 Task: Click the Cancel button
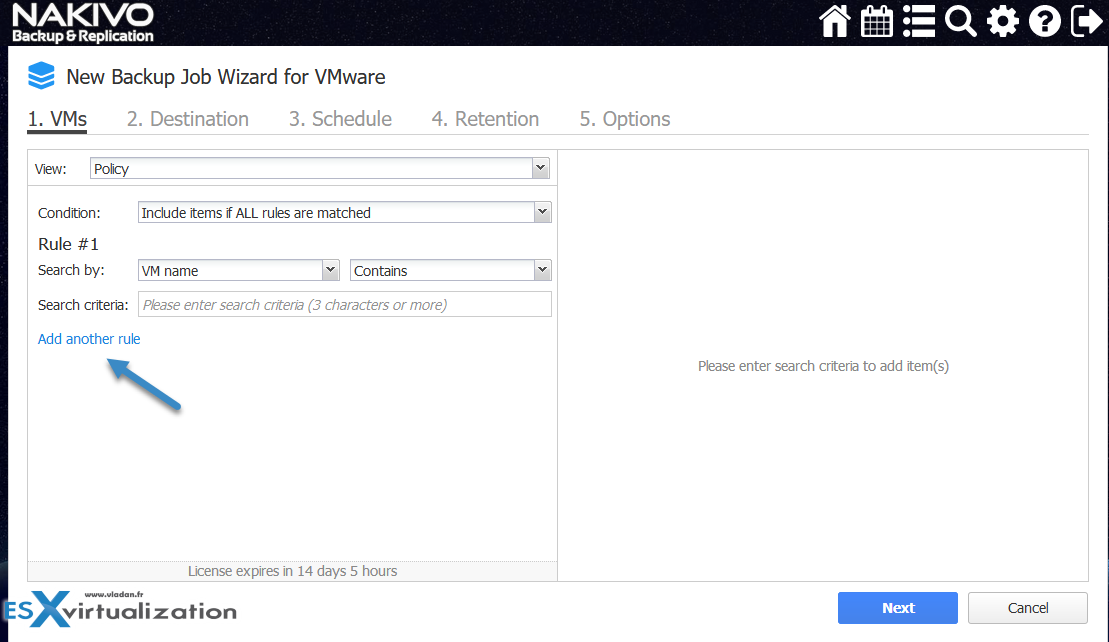click(1028, 608)
